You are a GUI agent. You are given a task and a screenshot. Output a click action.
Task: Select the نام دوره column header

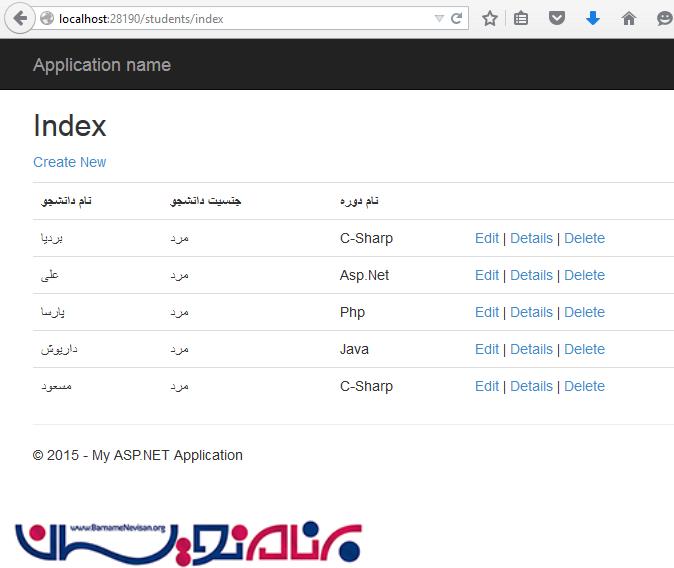point(359,201)
